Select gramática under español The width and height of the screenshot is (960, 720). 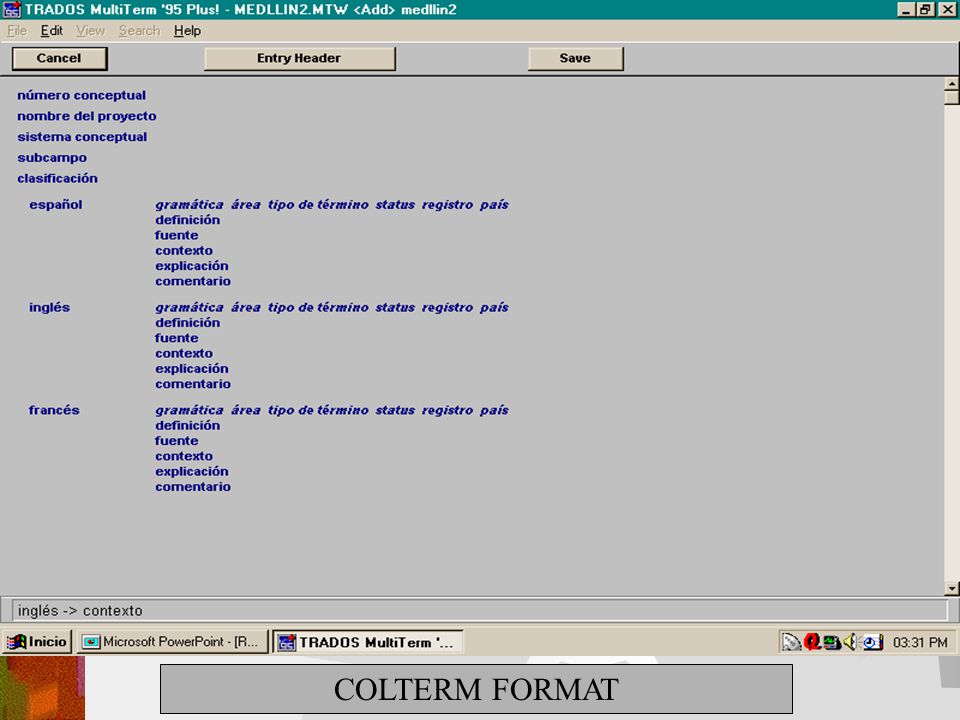coord(189,205)
